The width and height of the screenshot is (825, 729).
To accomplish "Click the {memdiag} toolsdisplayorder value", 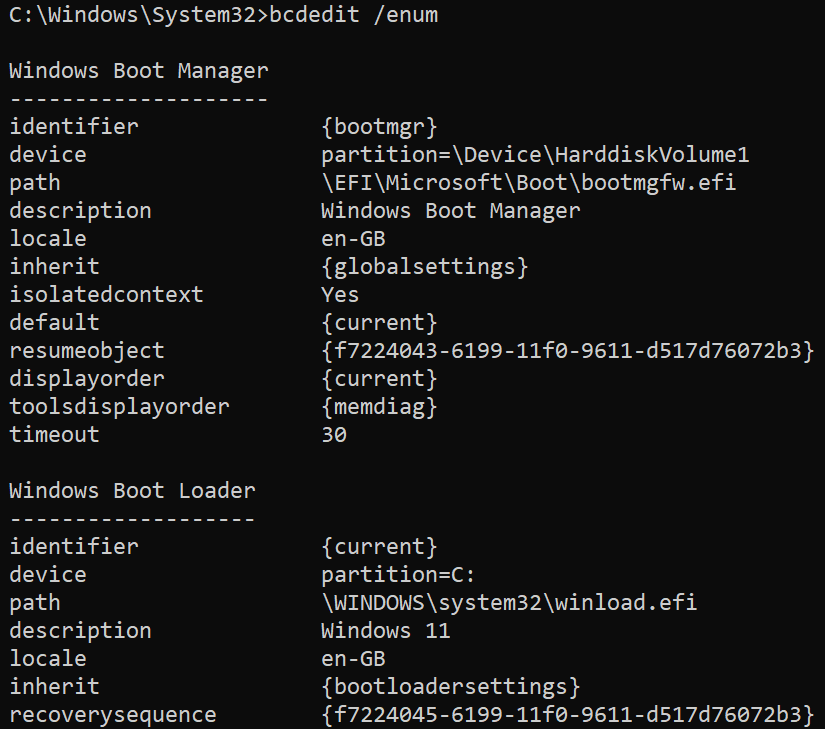I will click(379, 407).
